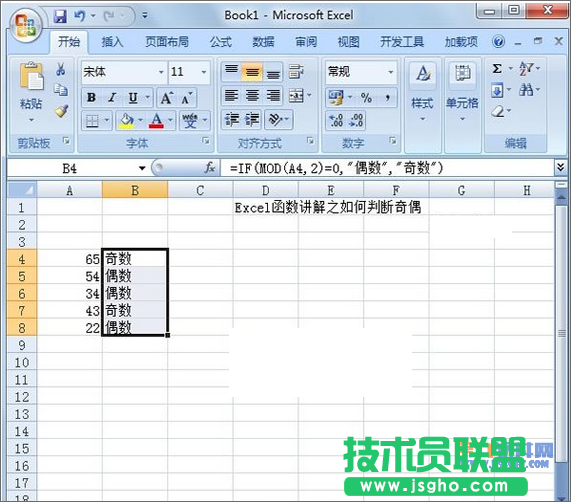Apply cell borders with the border icon

pyautogui.click(x=92, y=121)
